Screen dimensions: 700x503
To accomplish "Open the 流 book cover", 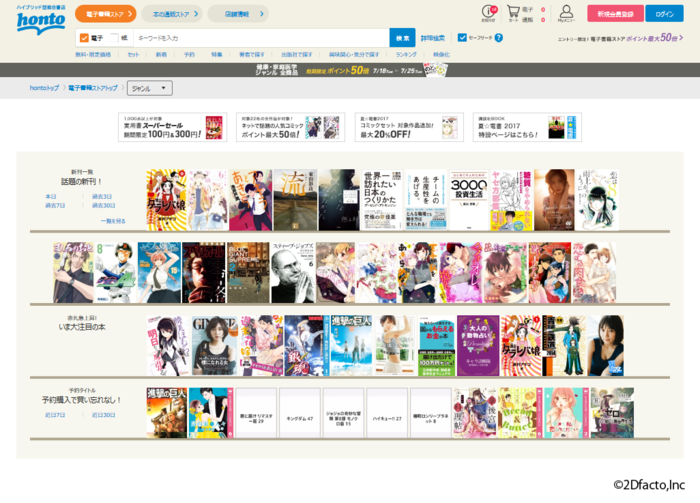I will tap(295, 200).
